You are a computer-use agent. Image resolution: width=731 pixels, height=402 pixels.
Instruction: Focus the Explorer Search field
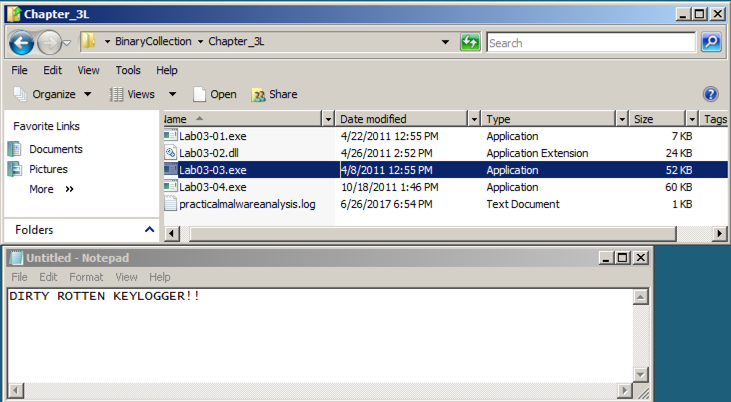coord(591,43)
